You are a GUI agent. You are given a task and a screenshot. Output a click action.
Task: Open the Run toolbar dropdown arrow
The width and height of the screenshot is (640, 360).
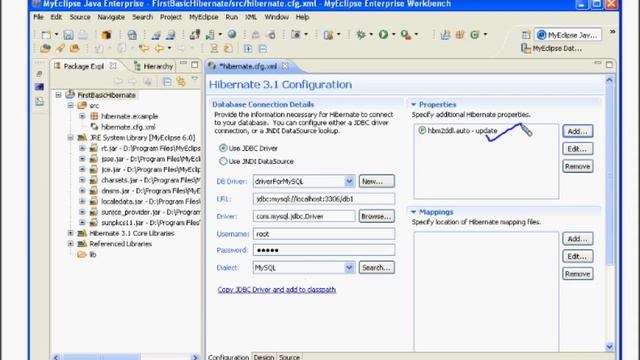tap(393, 35)
